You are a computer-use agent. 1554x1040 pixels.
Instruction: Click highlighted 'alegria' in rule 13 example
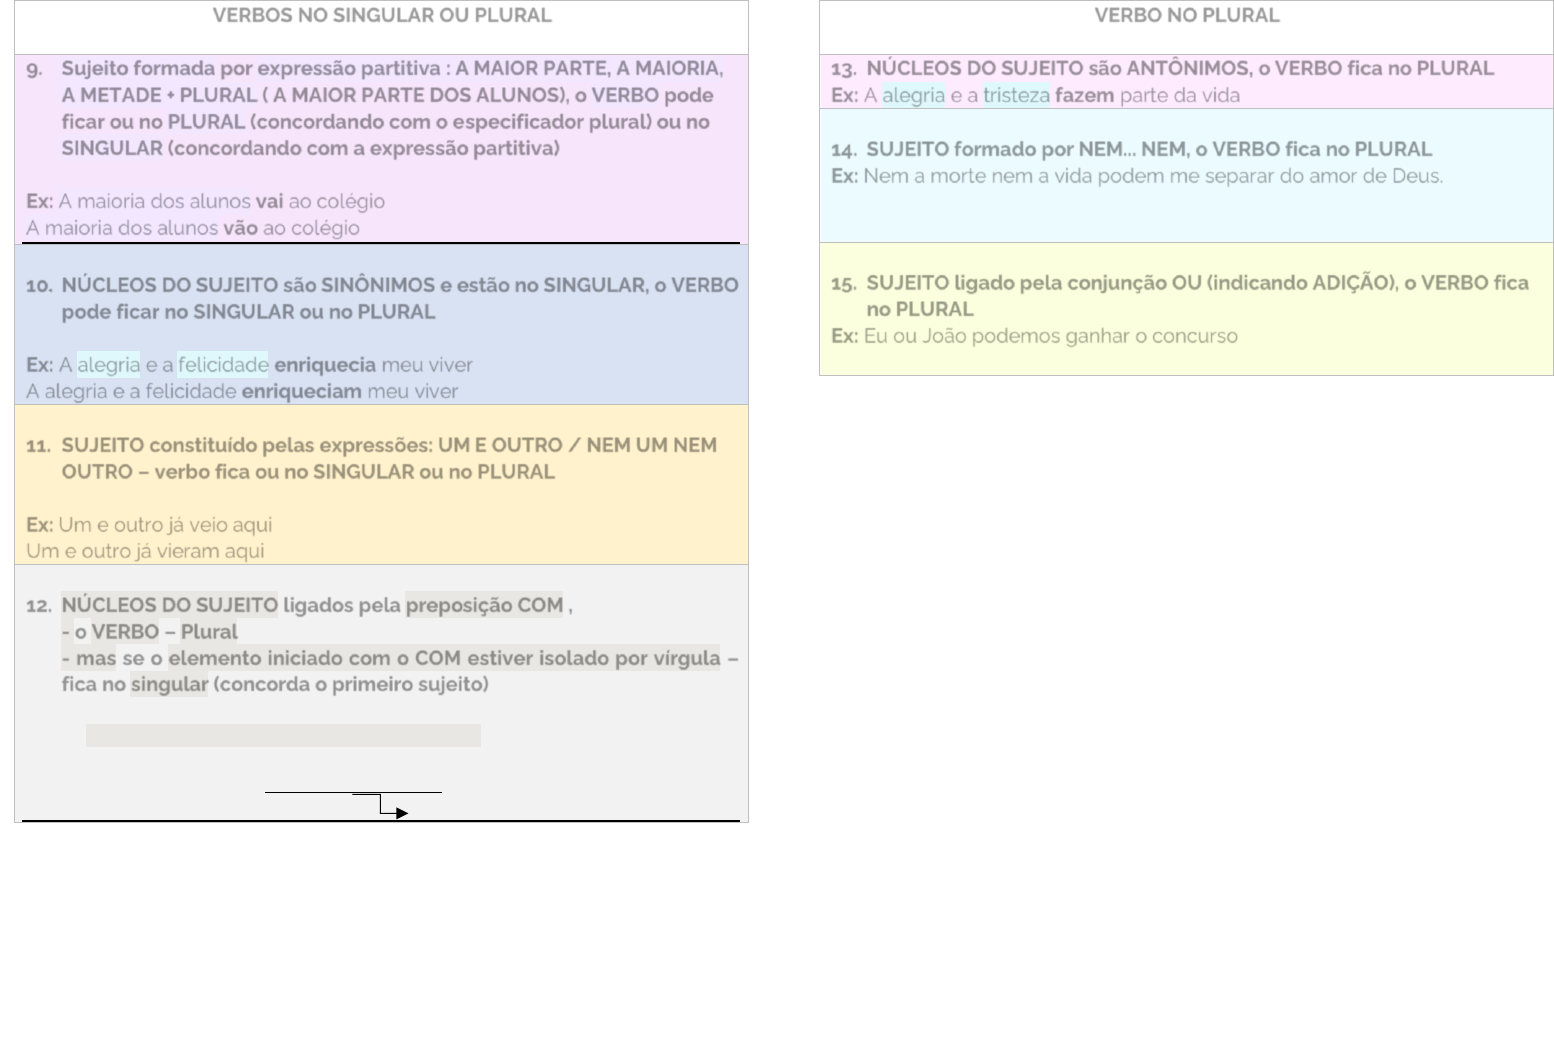pos(913,95)
